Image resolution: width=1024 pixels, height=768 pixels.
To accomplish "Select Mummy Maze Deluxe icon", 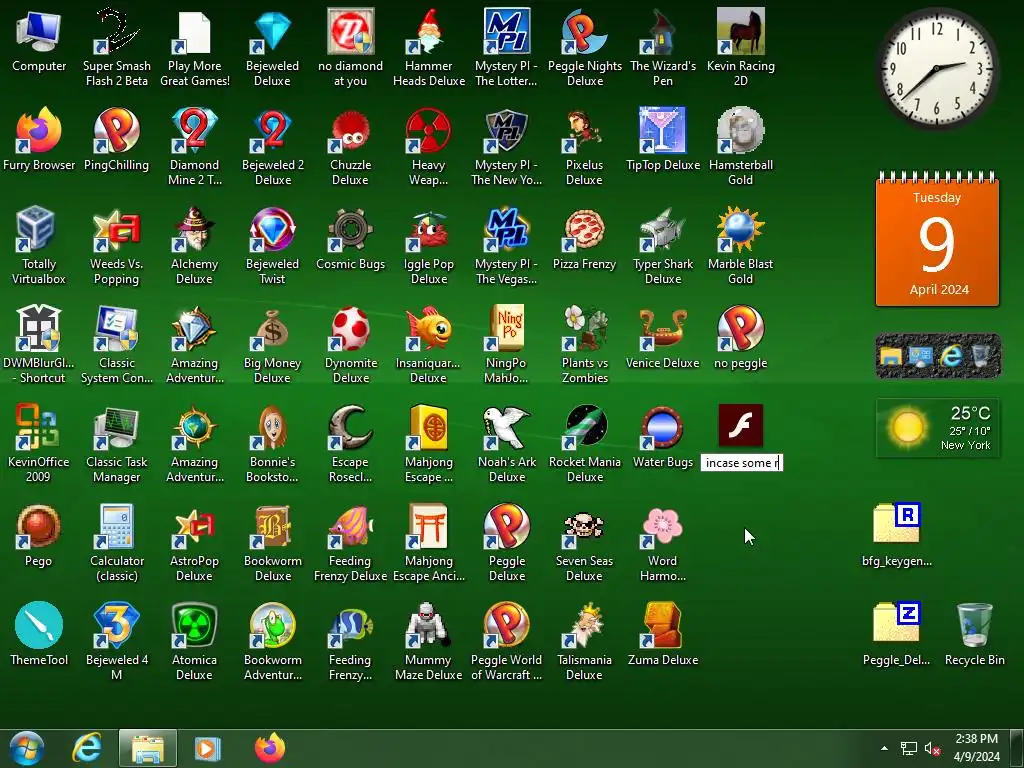I will [x=428, y=626].
